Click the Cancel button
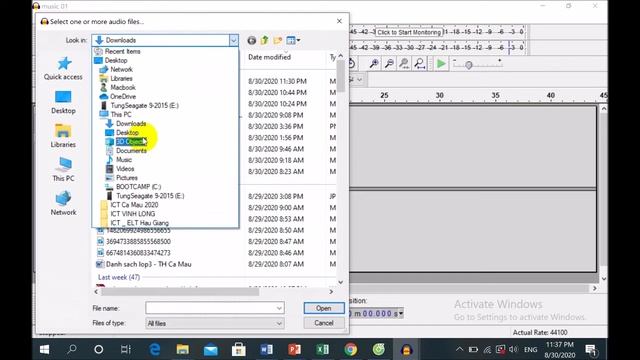 point(324,323)
